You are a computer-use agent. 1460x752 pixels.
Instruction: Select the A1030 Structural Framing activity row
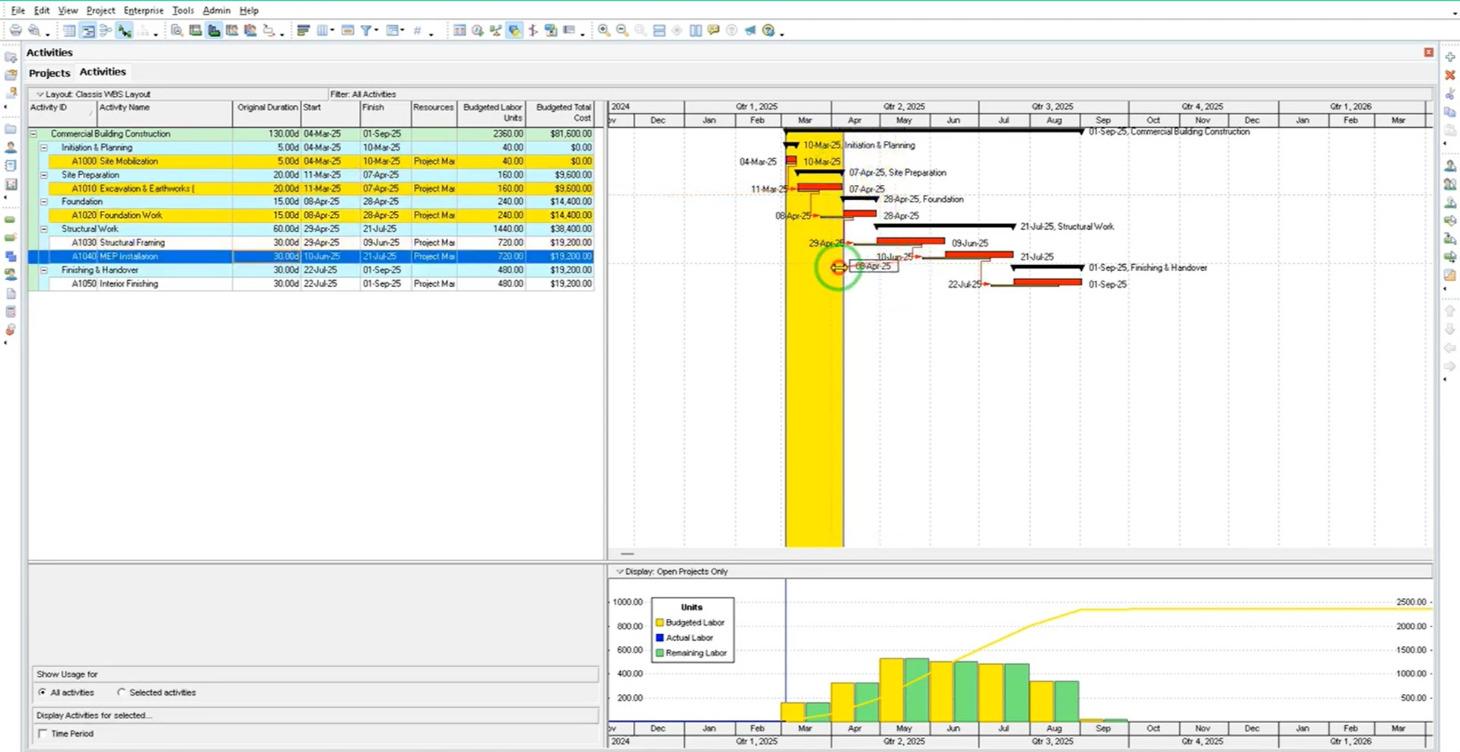tap(312, 243)
